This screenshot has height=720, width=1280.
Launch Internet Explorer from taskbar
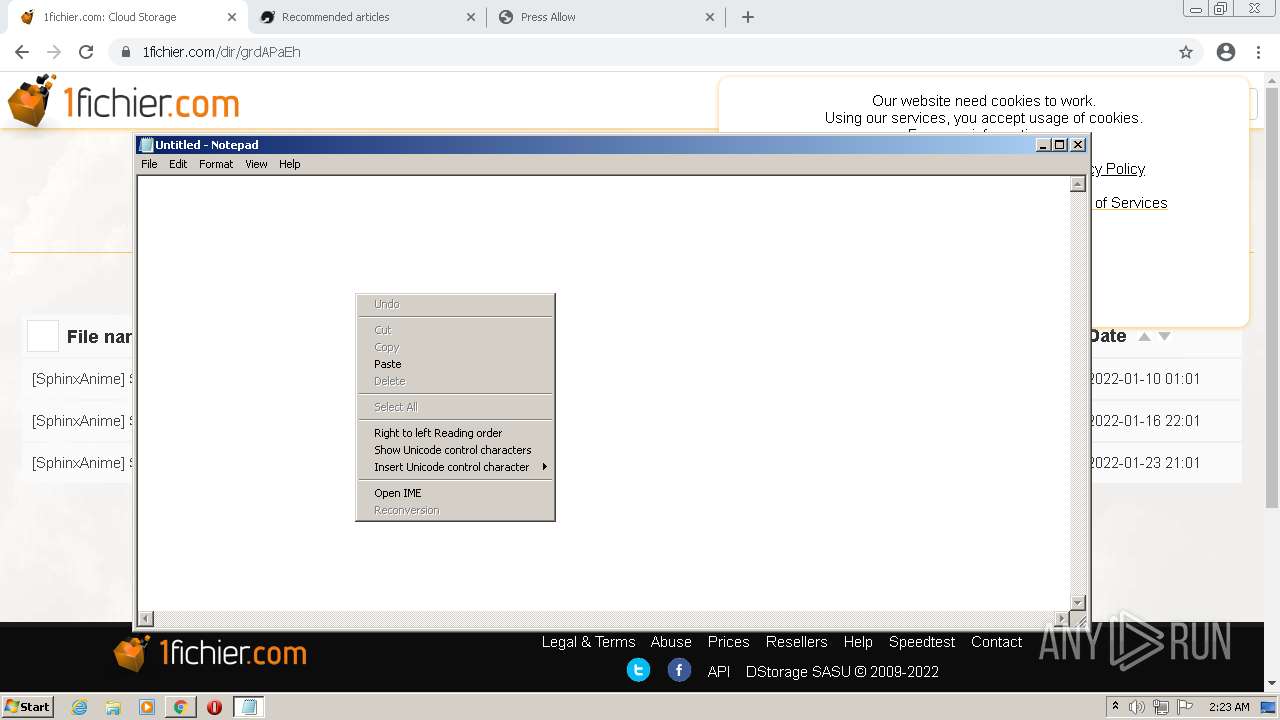[80, 707]
